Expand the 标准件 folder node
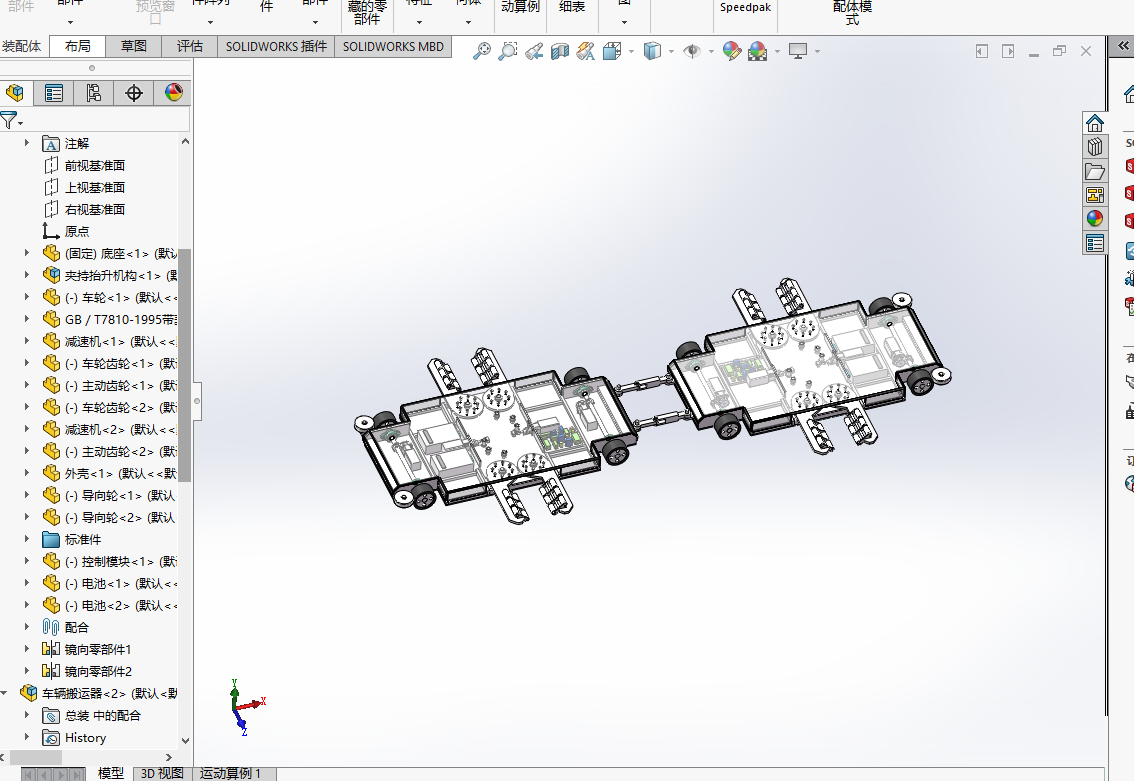Image resolution: width=1134 pixels, height=781 pixels. (x=27, y=539)
